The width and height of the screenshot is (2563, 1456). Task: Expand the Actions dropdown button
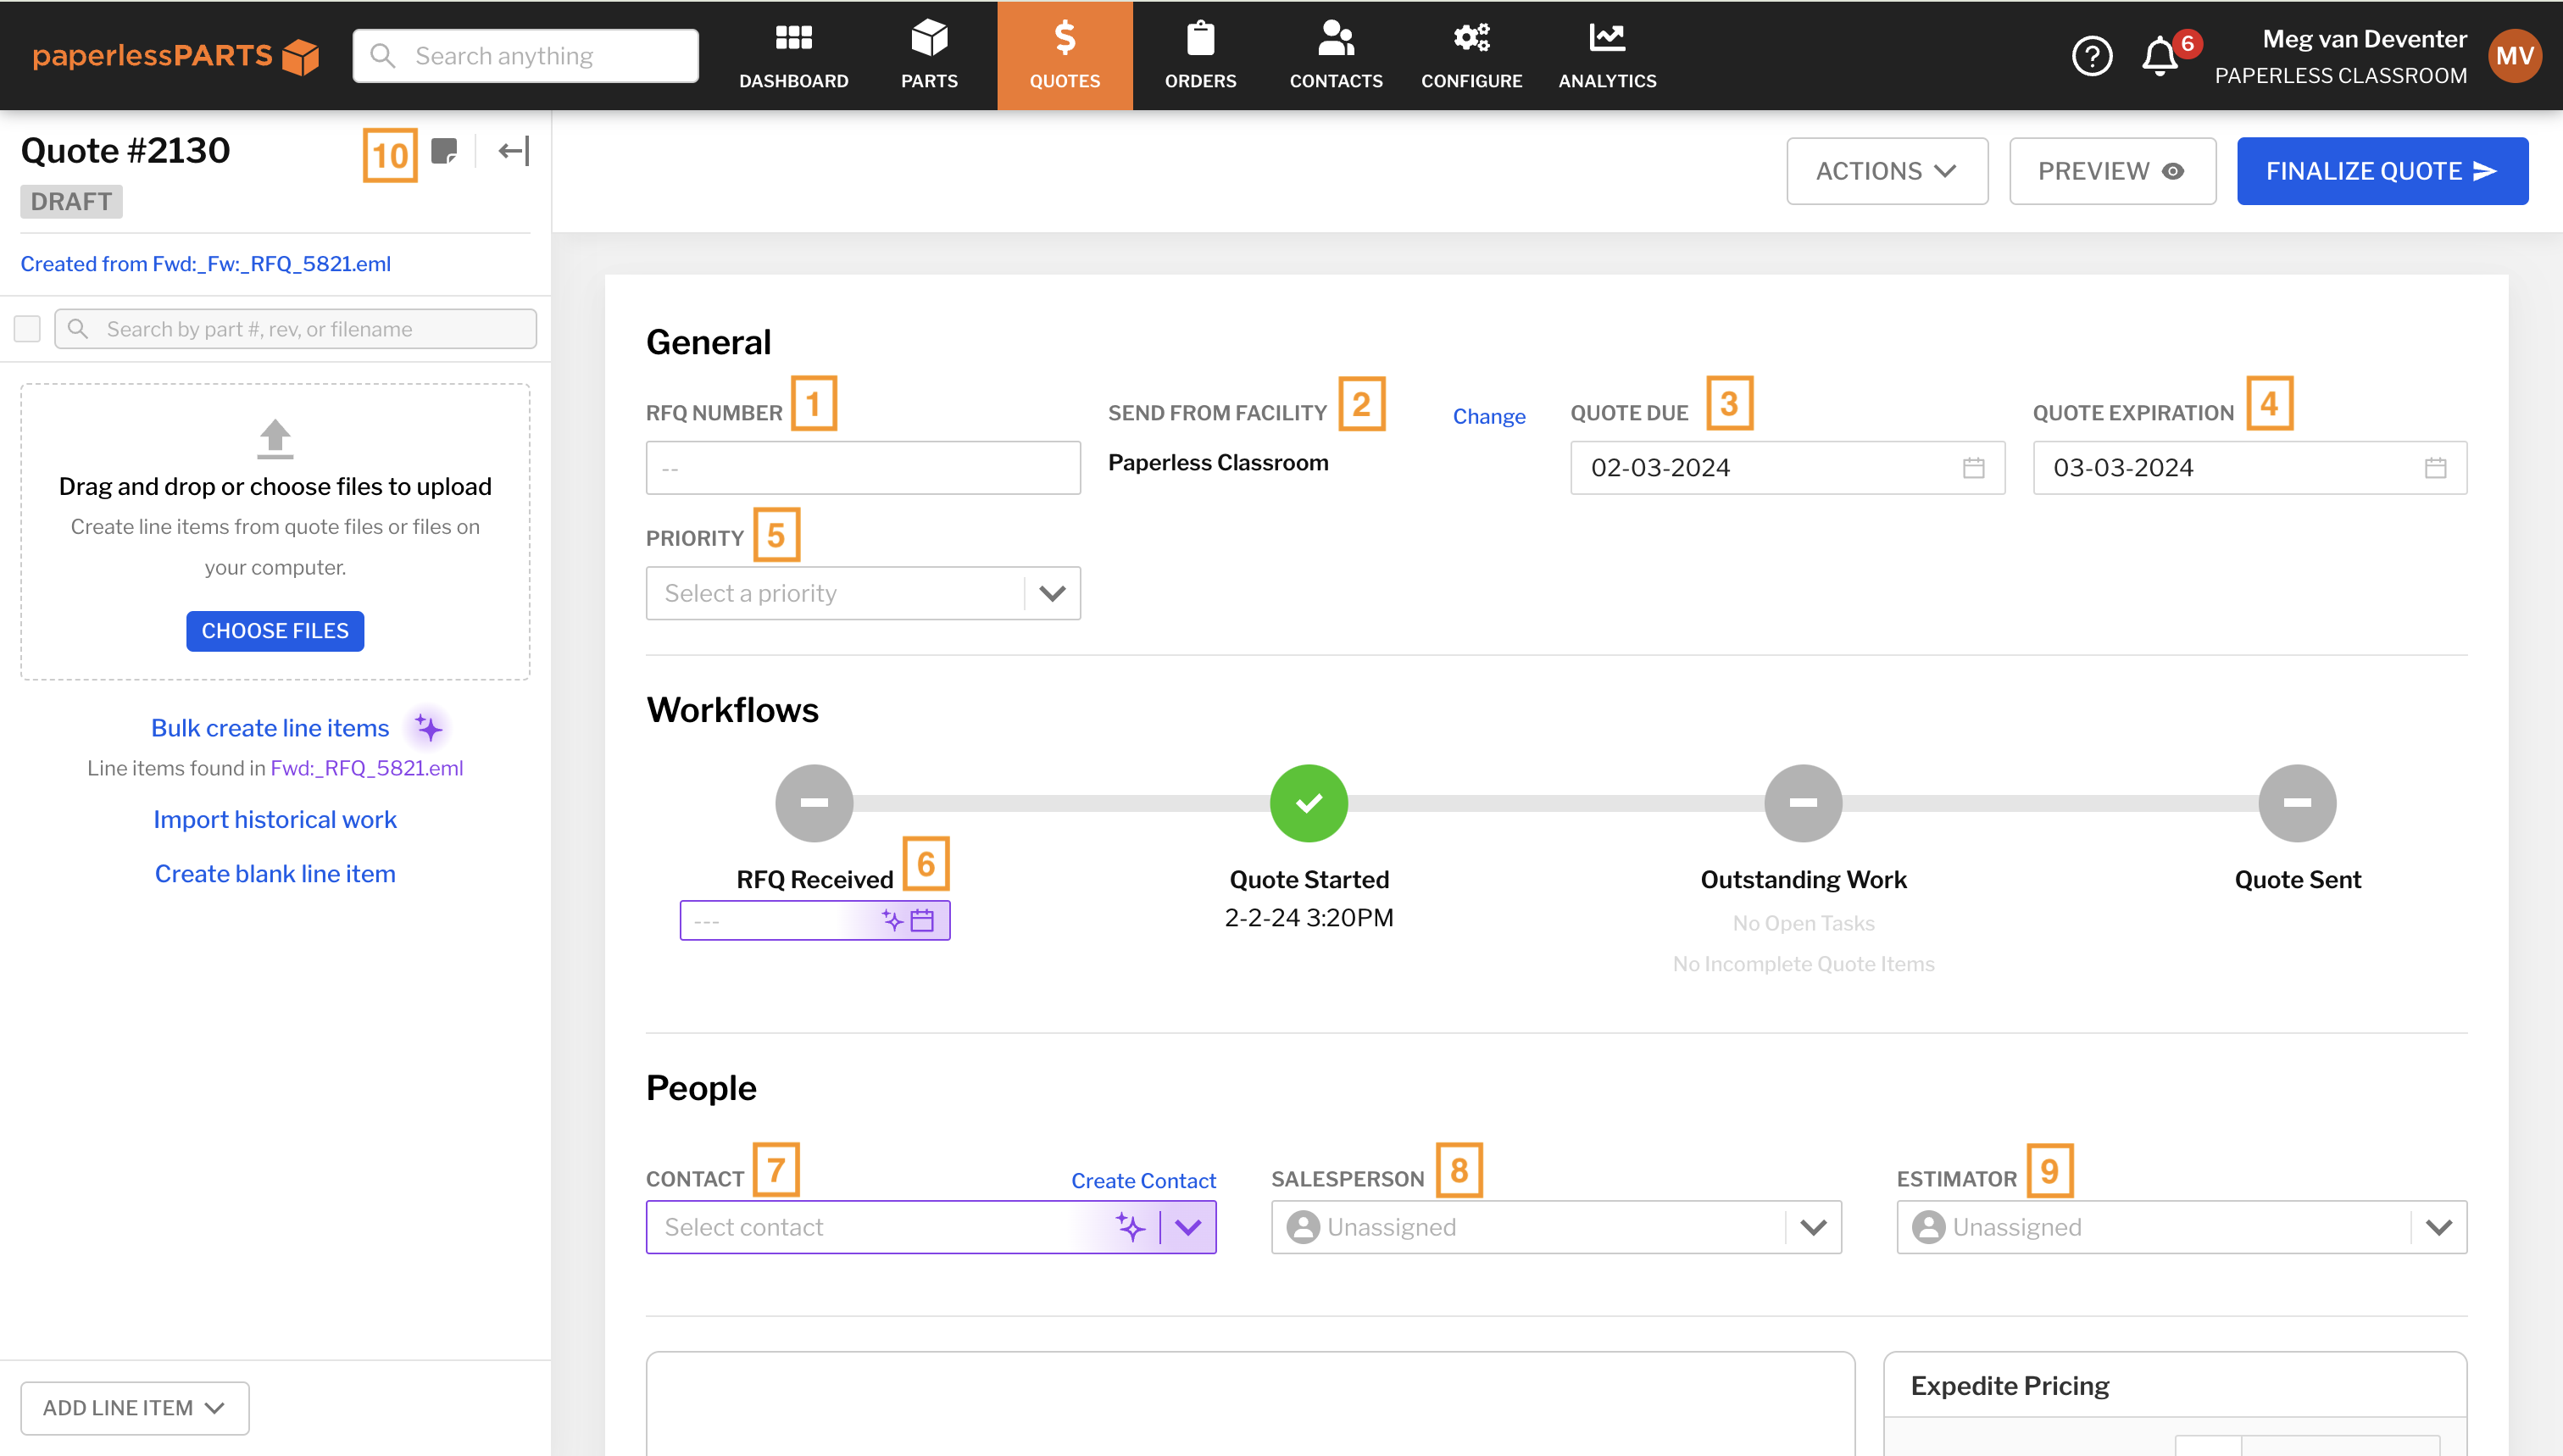coord(1887,171)
